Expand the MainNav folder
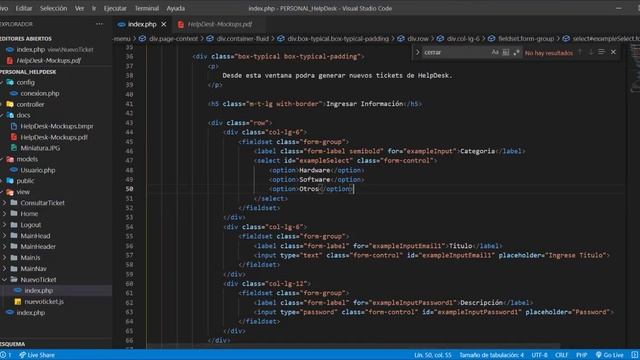This screenshot has height=360, width=640. [x=33, y=269]
